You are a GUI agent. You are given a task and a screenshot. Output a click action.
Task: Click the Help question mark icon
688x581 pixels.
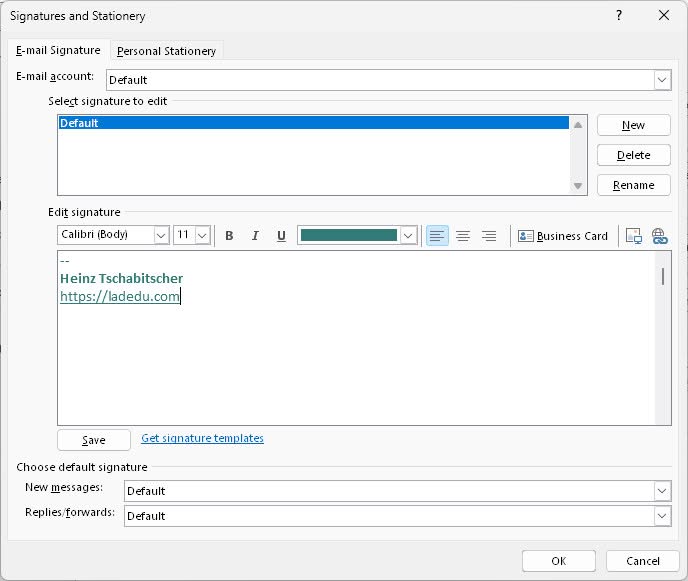619,15
